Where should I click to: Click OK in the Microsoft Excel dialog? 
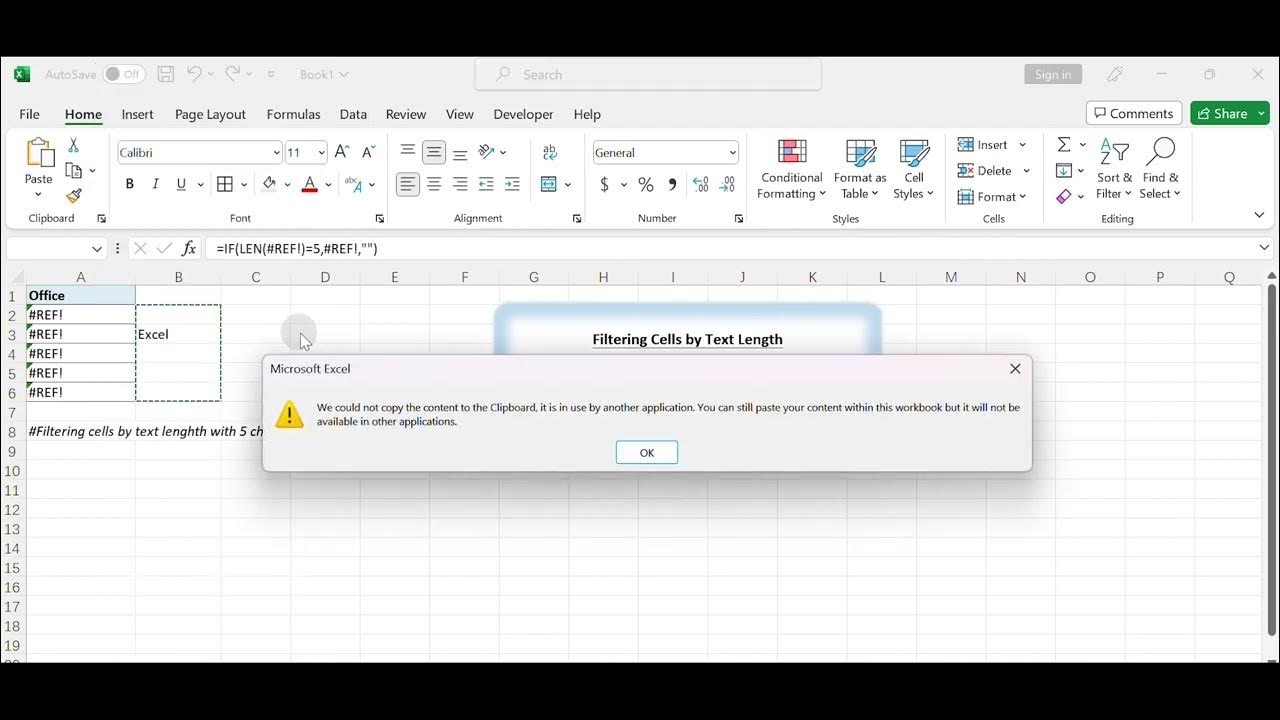pyautogui.click(x=647, y=453)
